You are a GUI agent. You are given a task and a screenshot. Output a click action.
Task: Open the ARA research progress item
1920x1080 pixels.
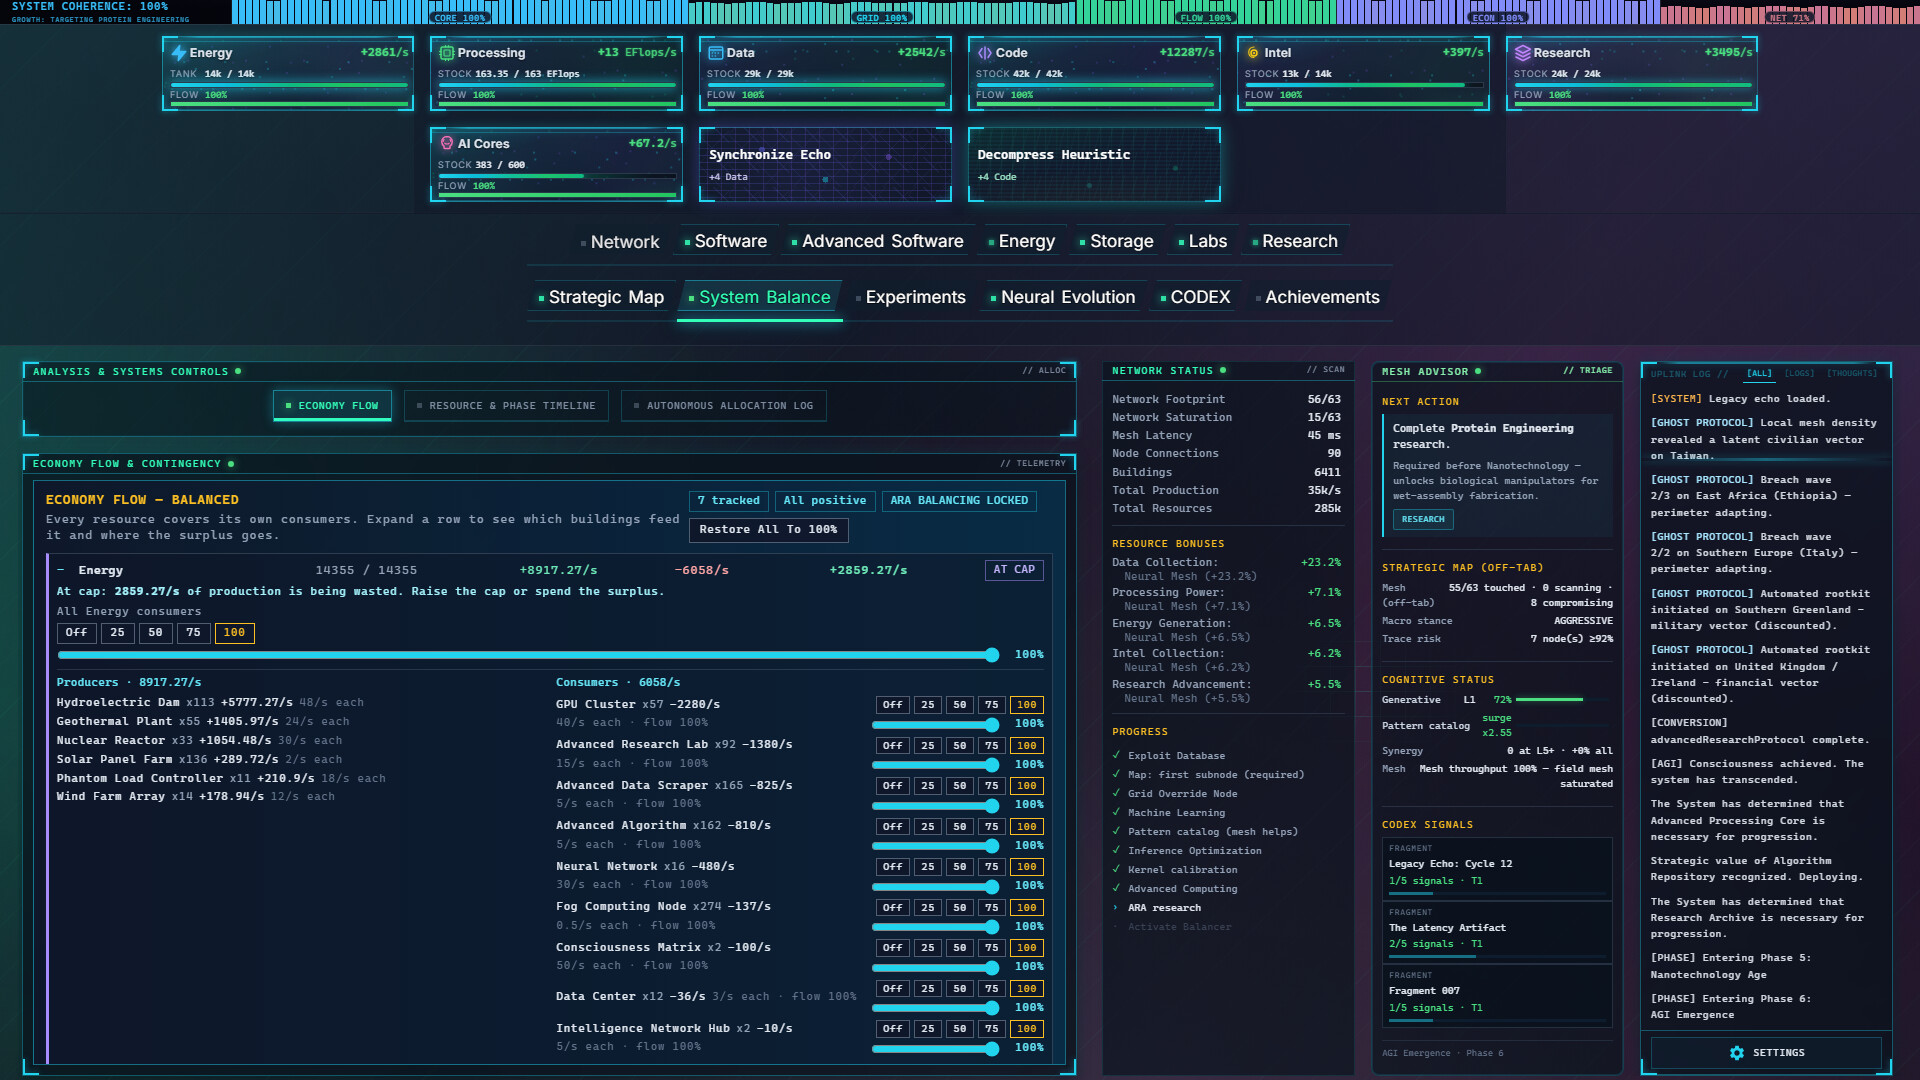[1164, 908]
